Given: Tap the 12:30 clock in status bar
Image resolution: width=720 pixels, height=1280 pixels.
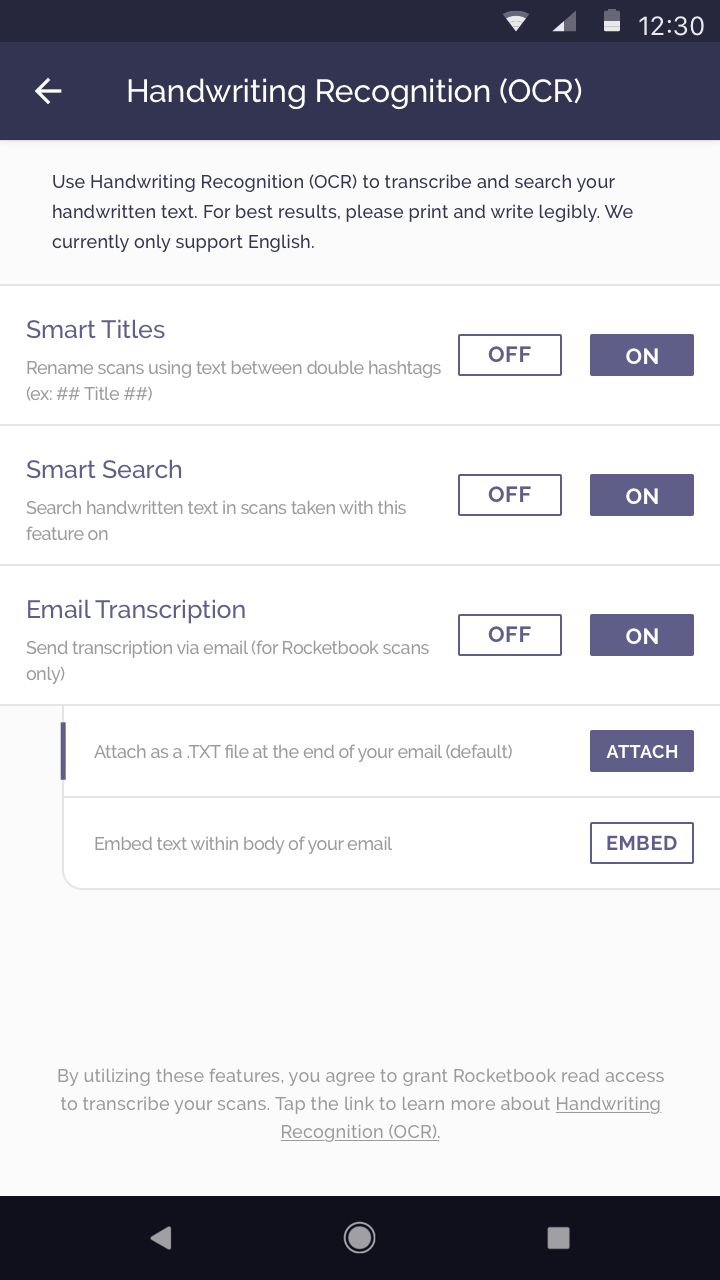Looking at the screenshot, I should click(671, 24).
